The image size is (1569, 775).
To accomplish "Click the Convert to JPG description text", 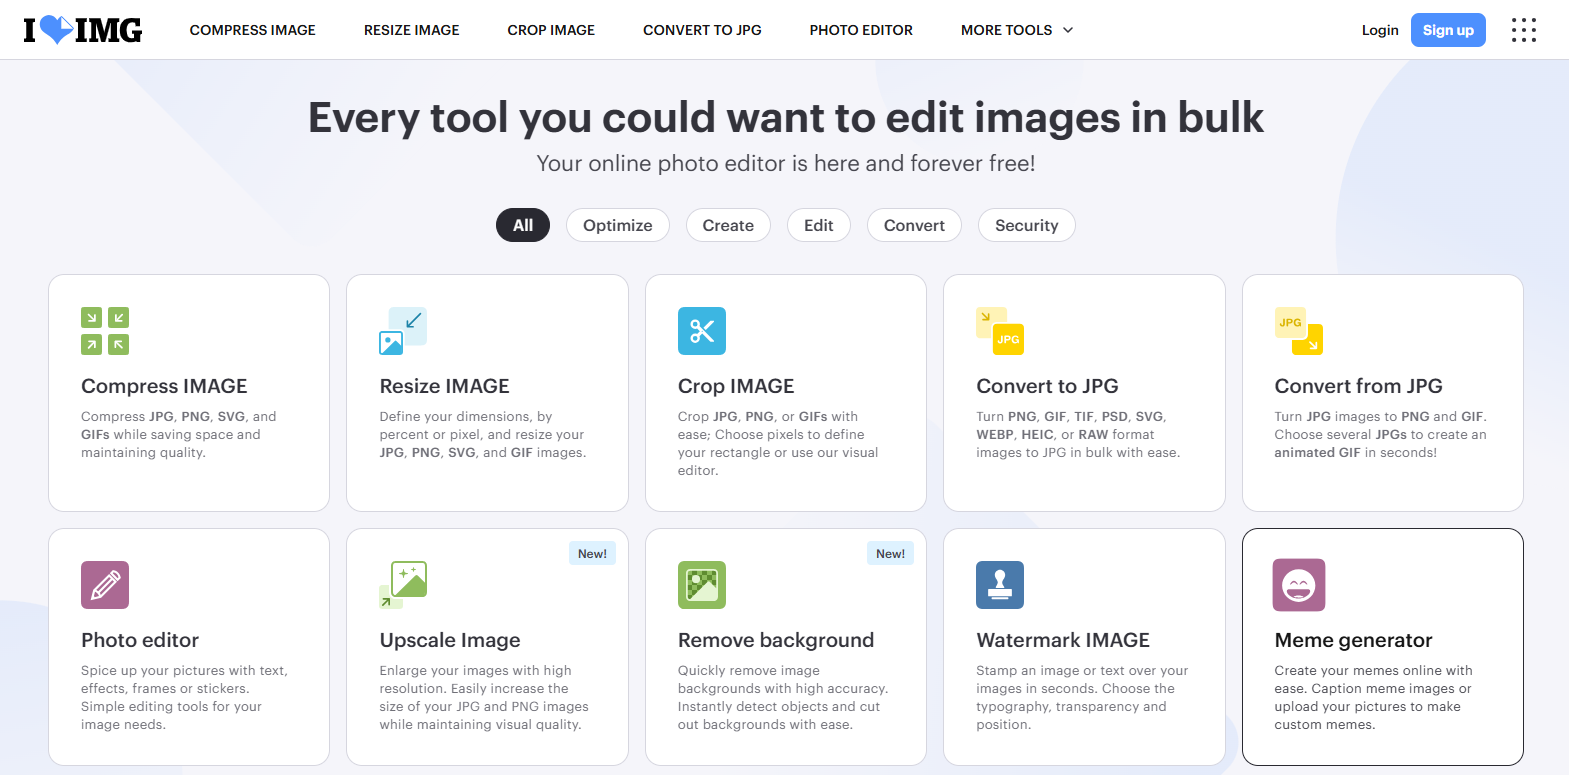I will (1078, 434).
